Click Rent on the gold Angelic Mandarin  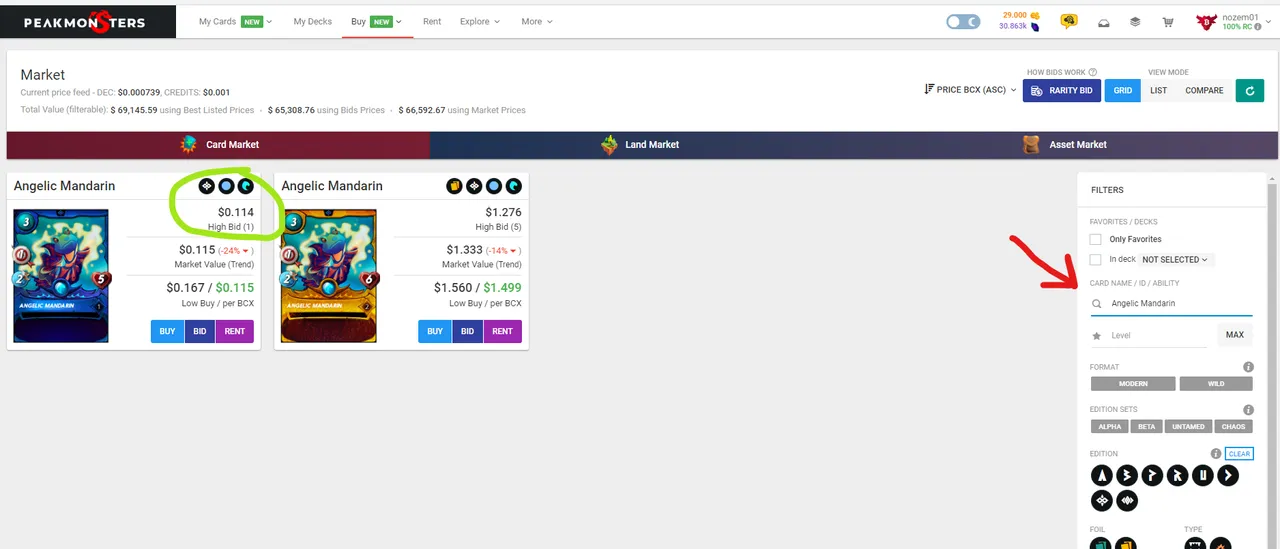(502, 331)
